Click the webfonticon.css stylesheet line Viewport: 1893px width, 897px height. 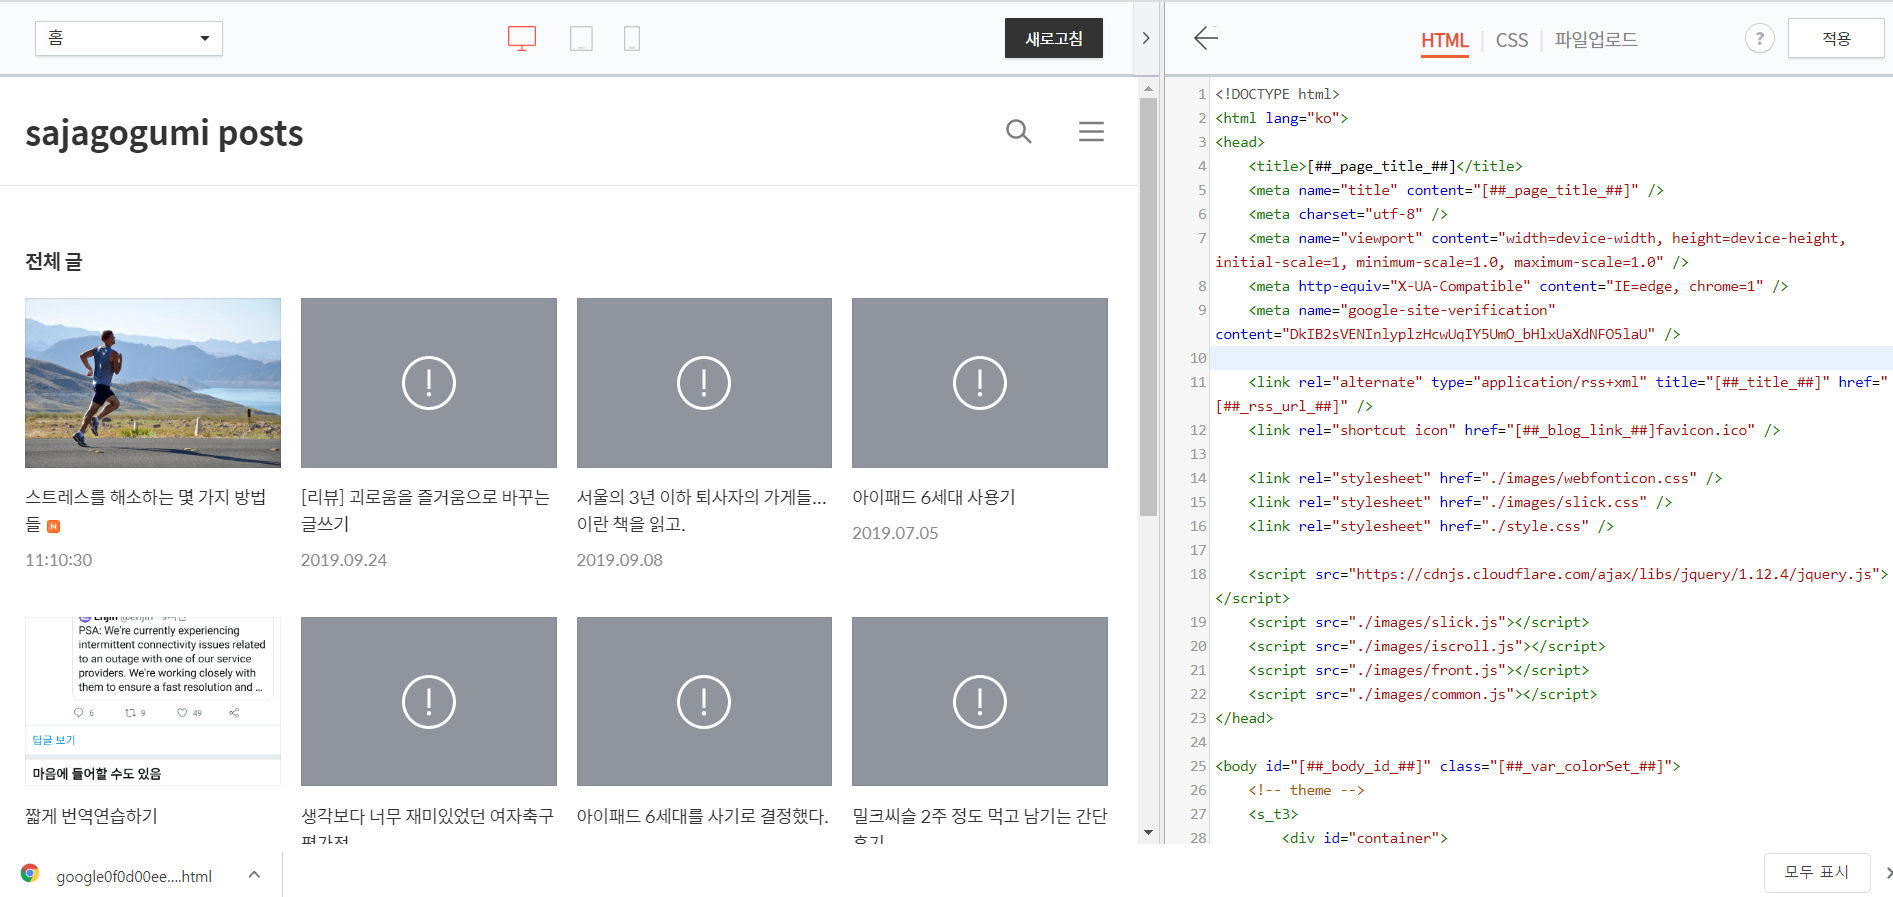1485,478
